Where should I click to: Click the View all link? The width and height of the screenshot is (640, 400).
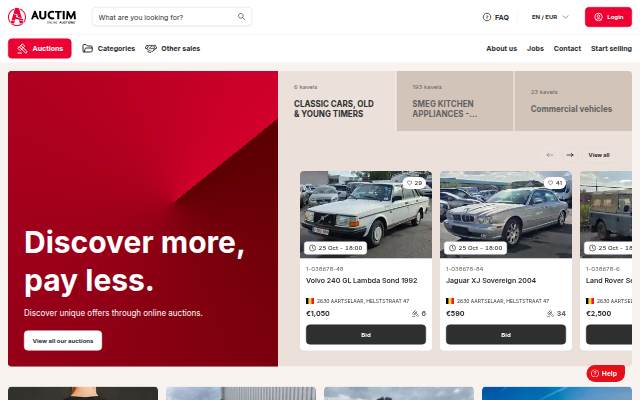[x=599, y=155]
